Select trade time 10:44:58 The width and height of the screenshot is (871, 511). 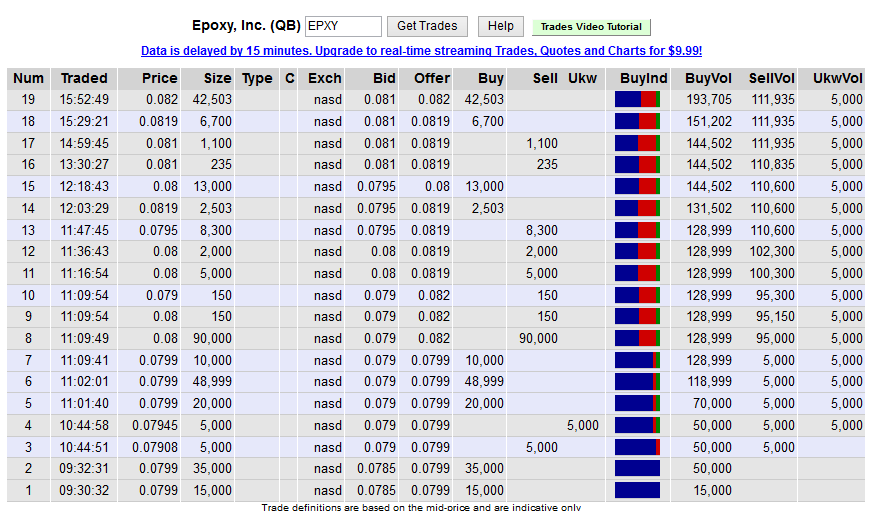(x=84, y=425)
